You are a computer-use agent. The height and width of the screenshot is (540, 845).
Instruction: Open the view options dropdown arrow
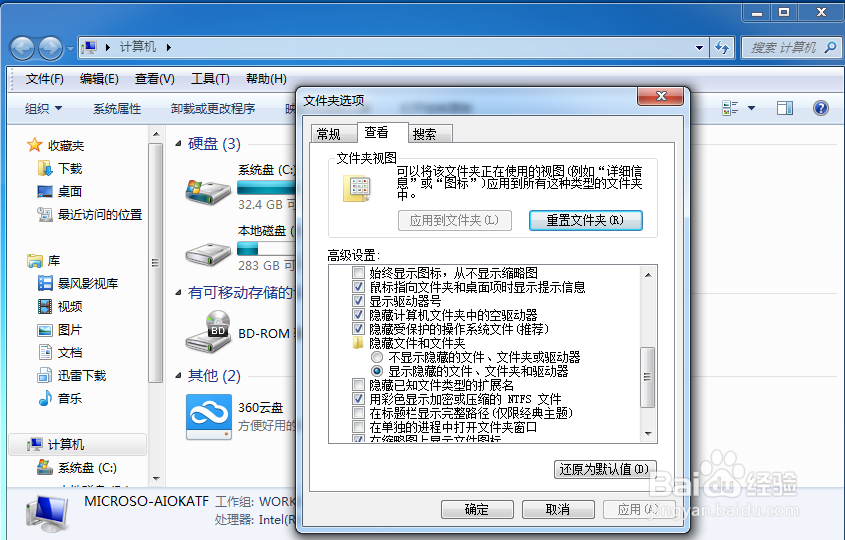pyautogui.click(x=751, y=108)
